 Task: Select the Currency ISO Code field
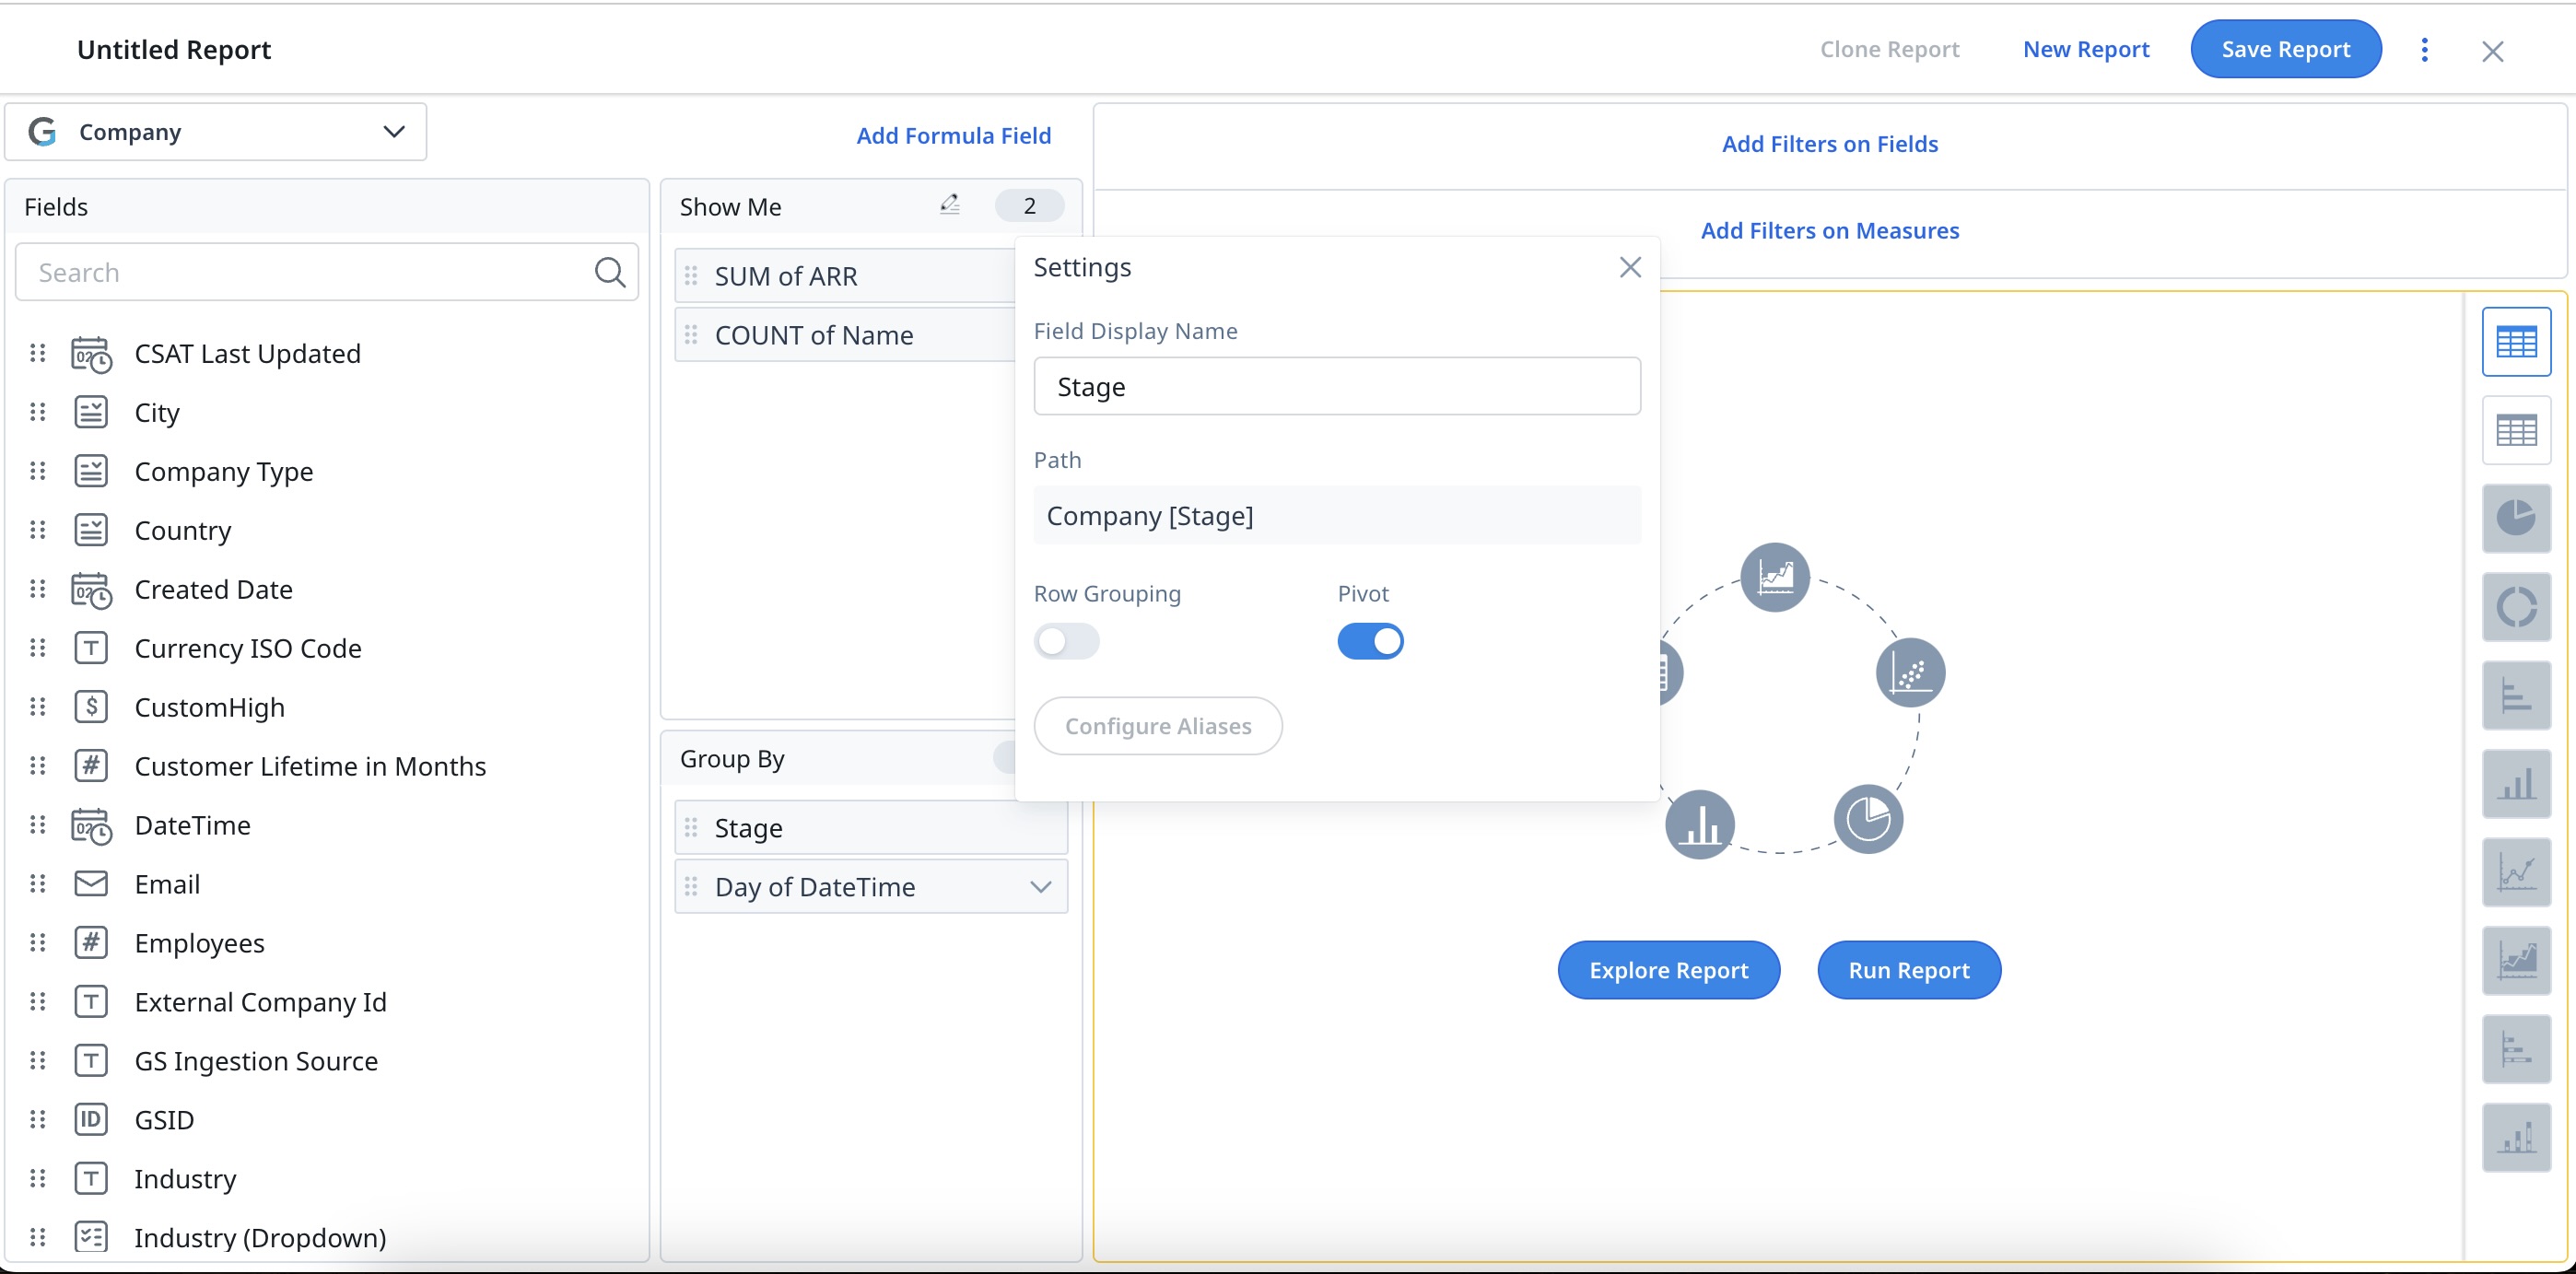pos(248,648)
